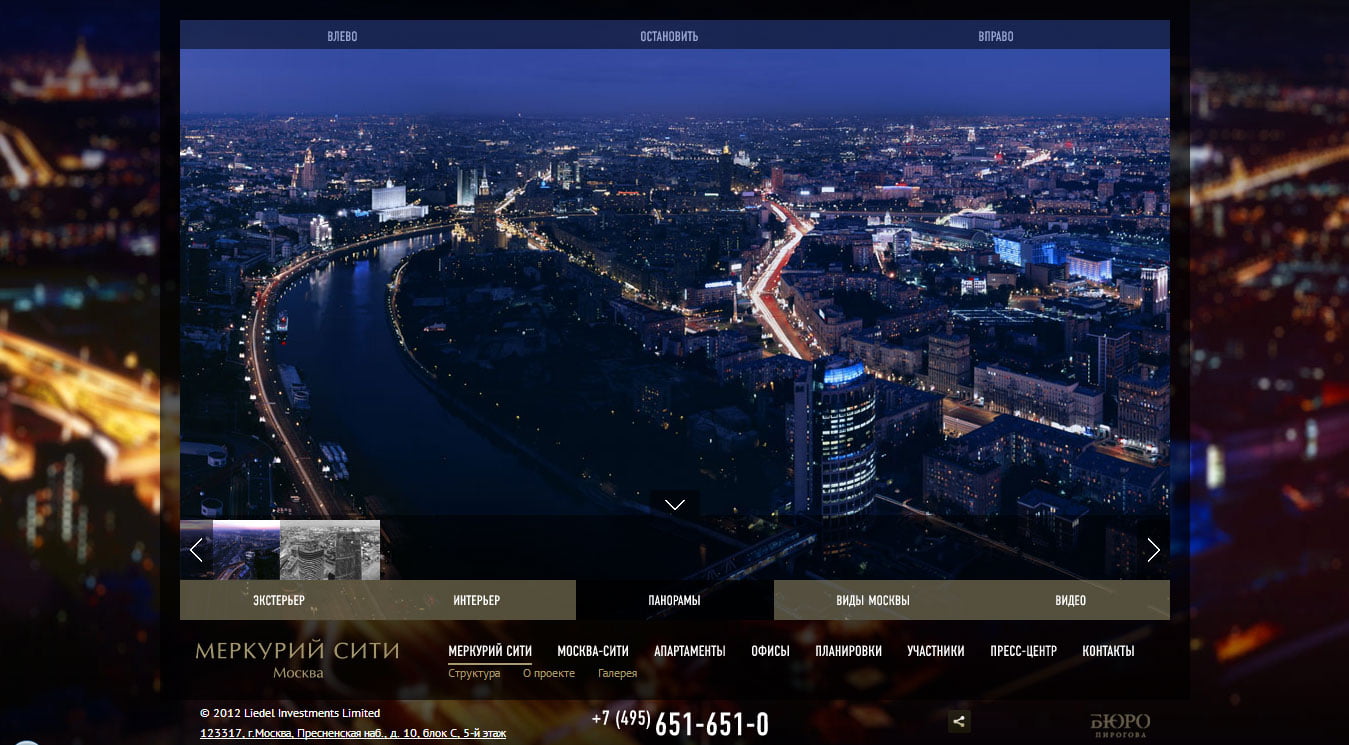Open the ВИДЕО tab
This screenshot has height=745, width=1349.
pyautogui.click(x=1070, y=600)
